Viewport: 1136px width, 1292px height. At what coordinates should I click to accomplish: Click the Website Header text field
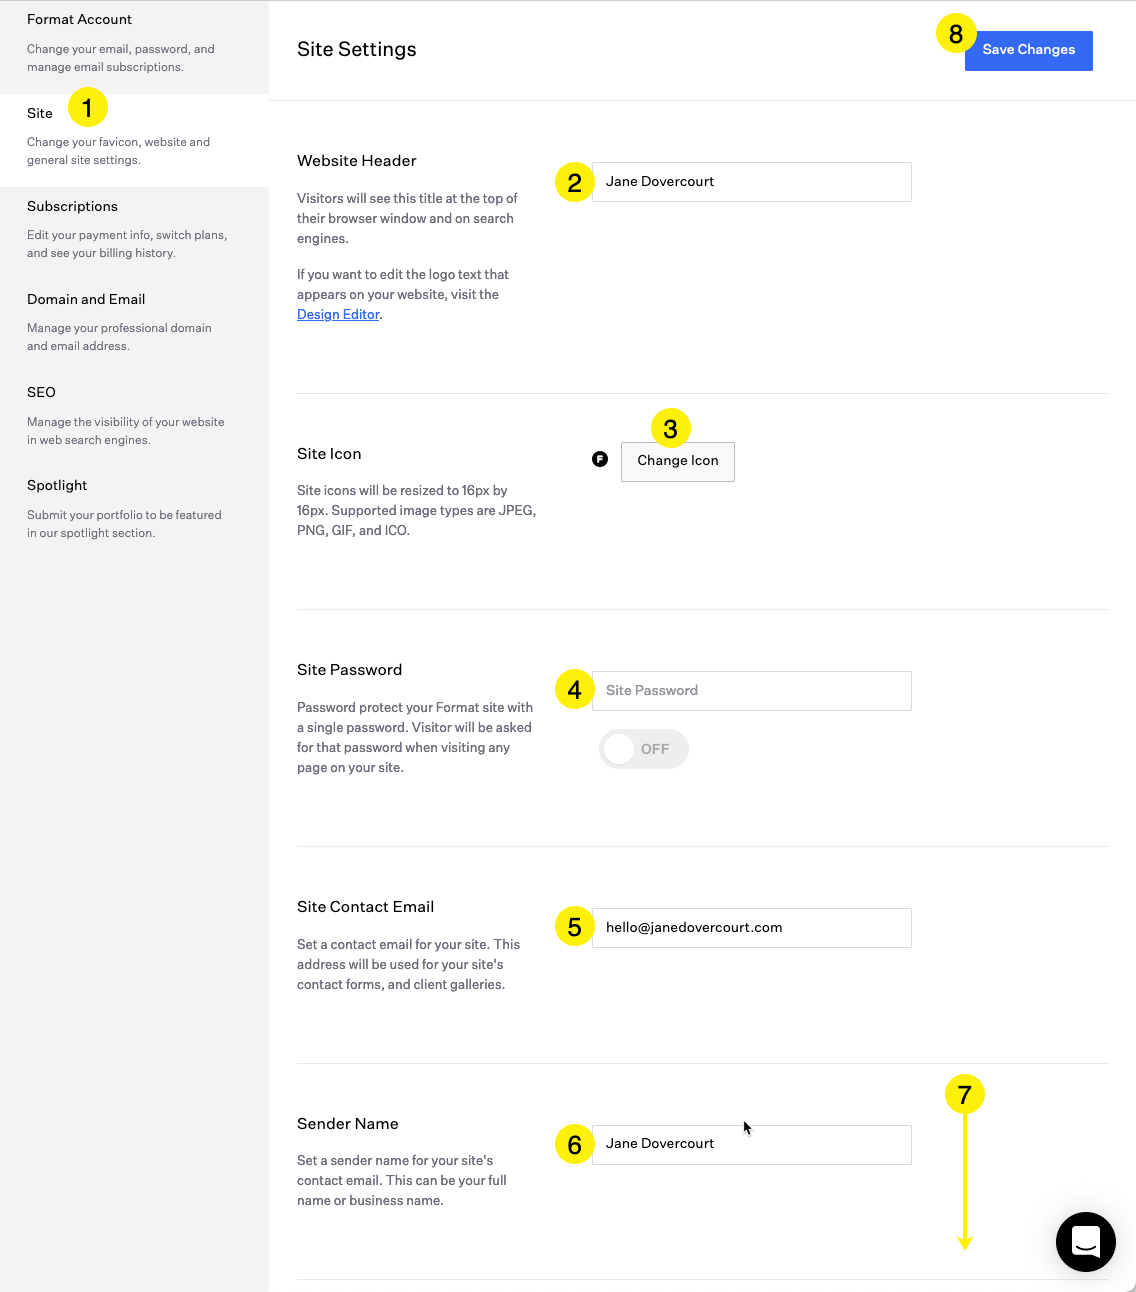point(752,182)
